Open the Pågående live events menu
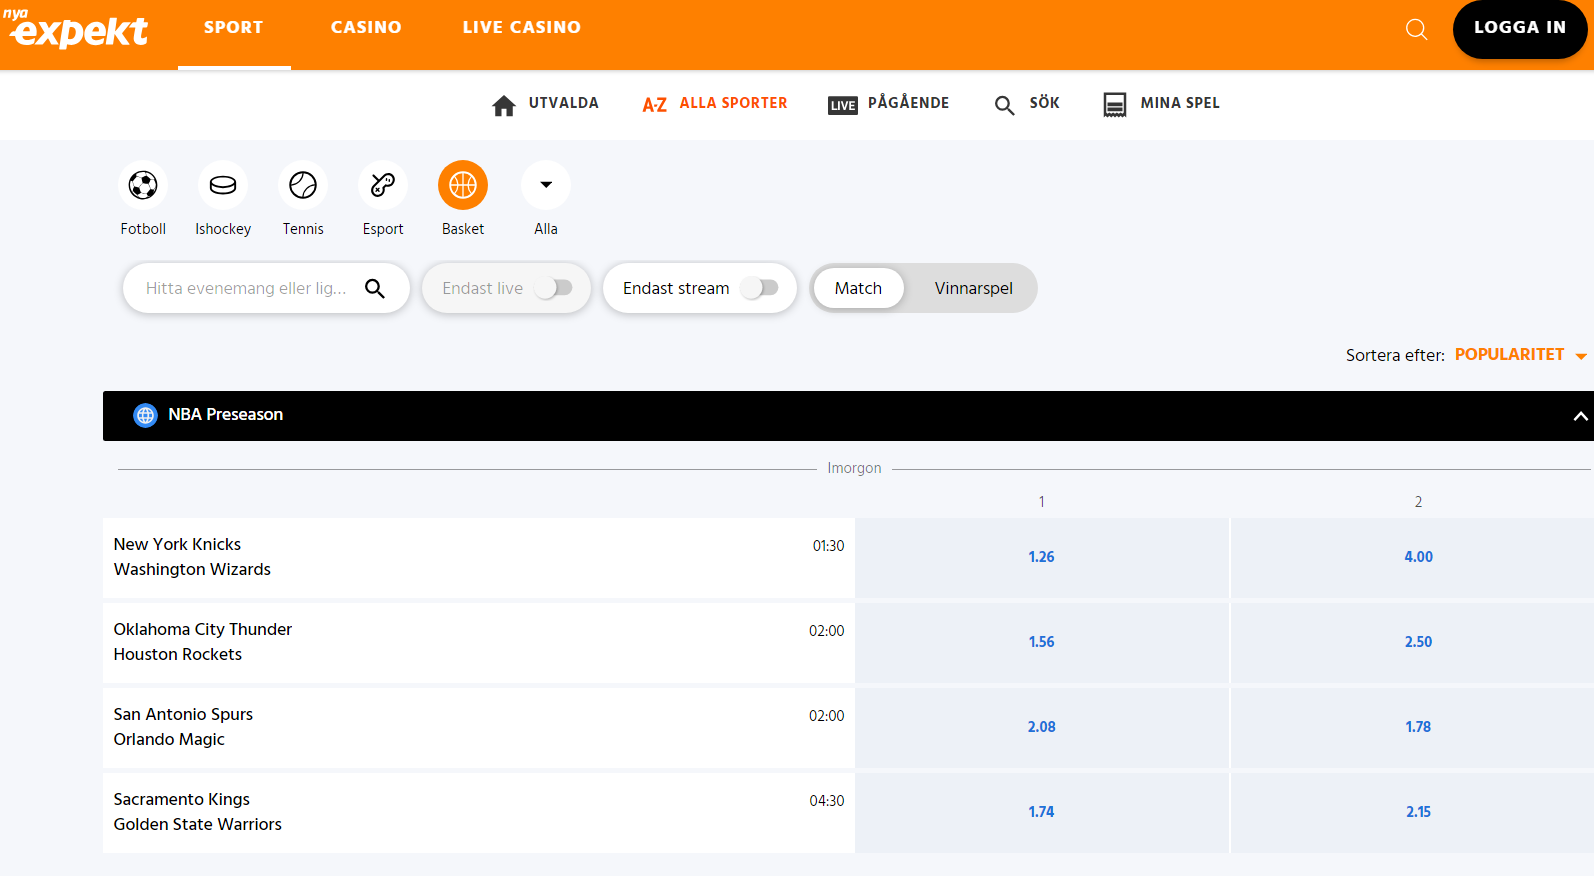Screen dimensions: 1594x876 (x=888, y=103)
